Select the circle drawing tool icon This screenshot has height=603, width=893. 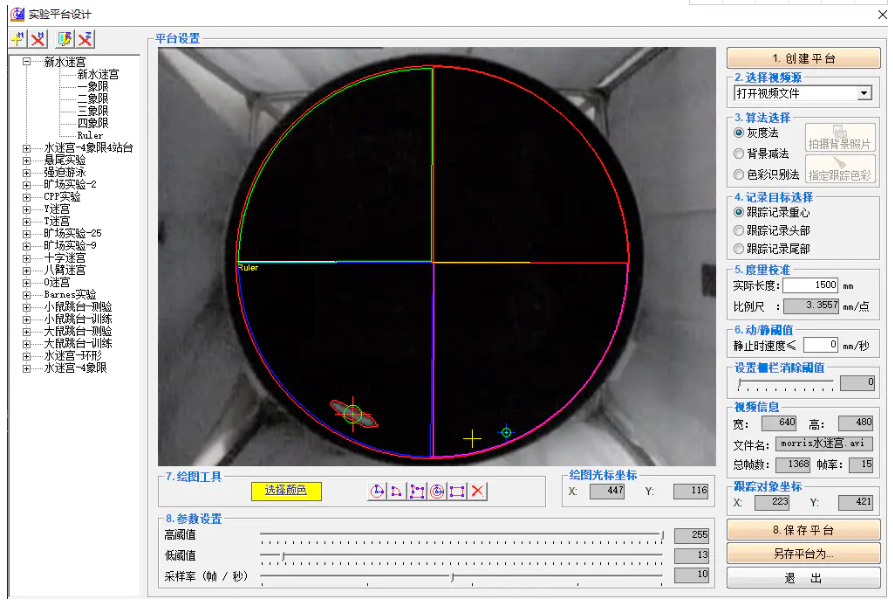(x=377, y=491)
